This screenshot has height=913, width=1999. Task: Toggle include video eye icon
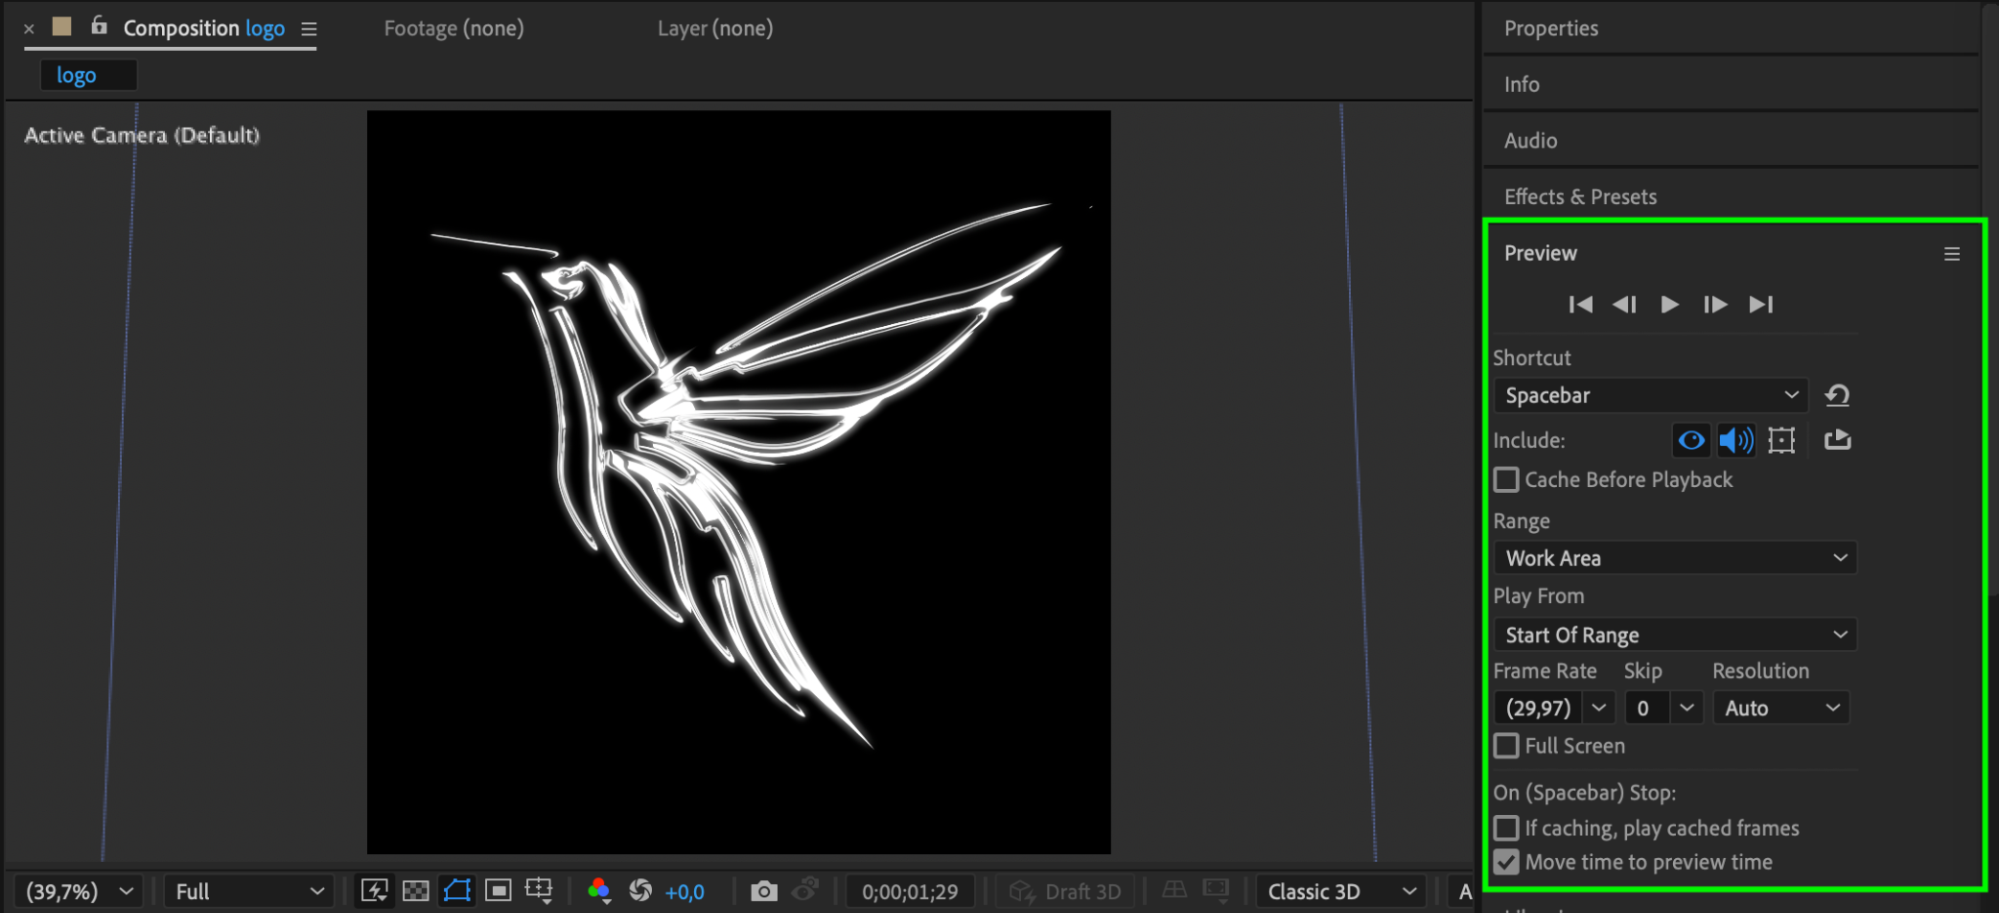click(x=1691, y=440)
